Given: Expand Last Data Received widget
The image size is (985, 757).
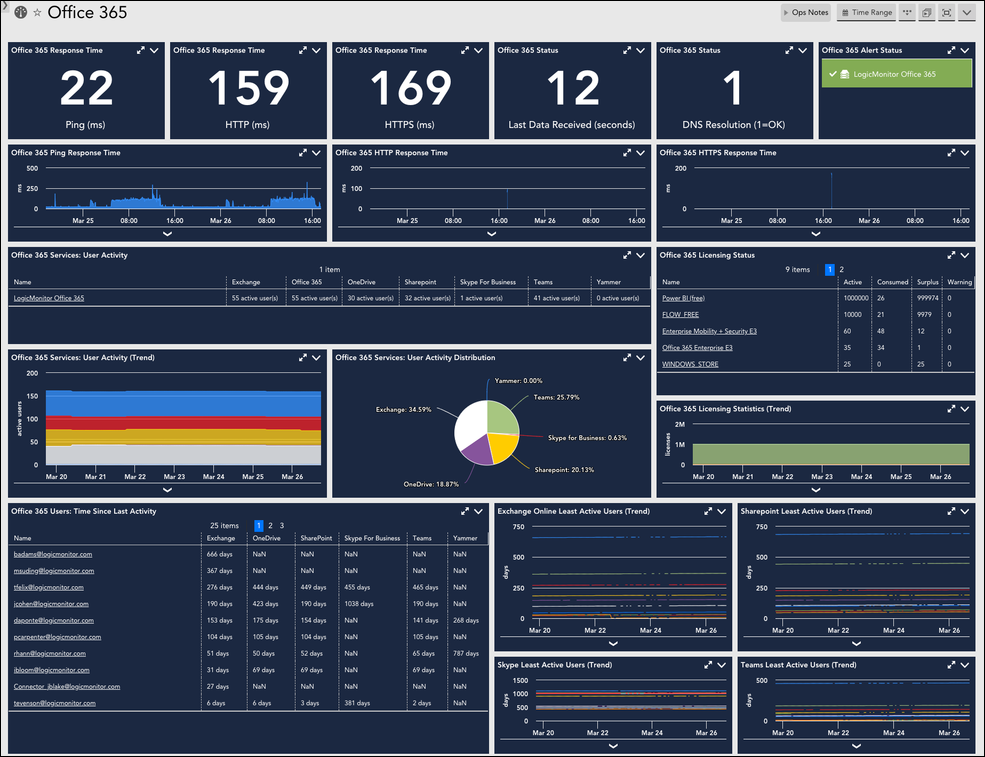Looking at the screenshot, I should [627, 50].
